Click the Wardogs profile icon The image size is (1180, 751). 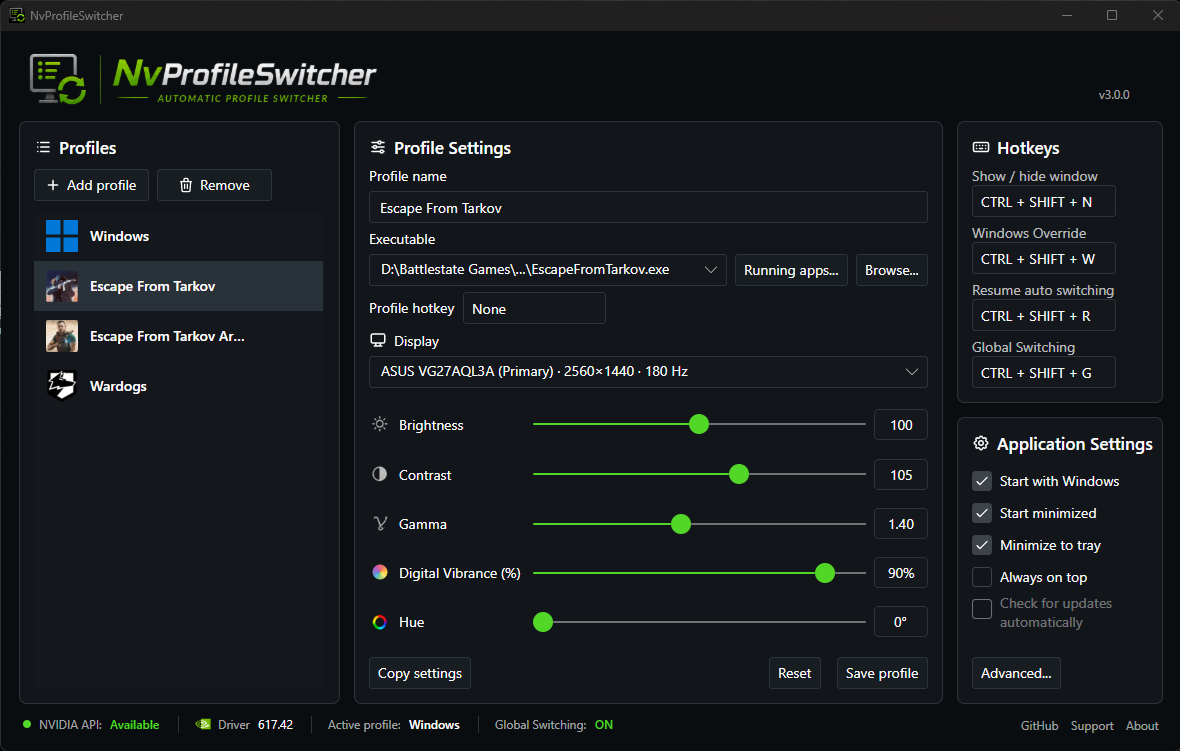tap(62, 386)
